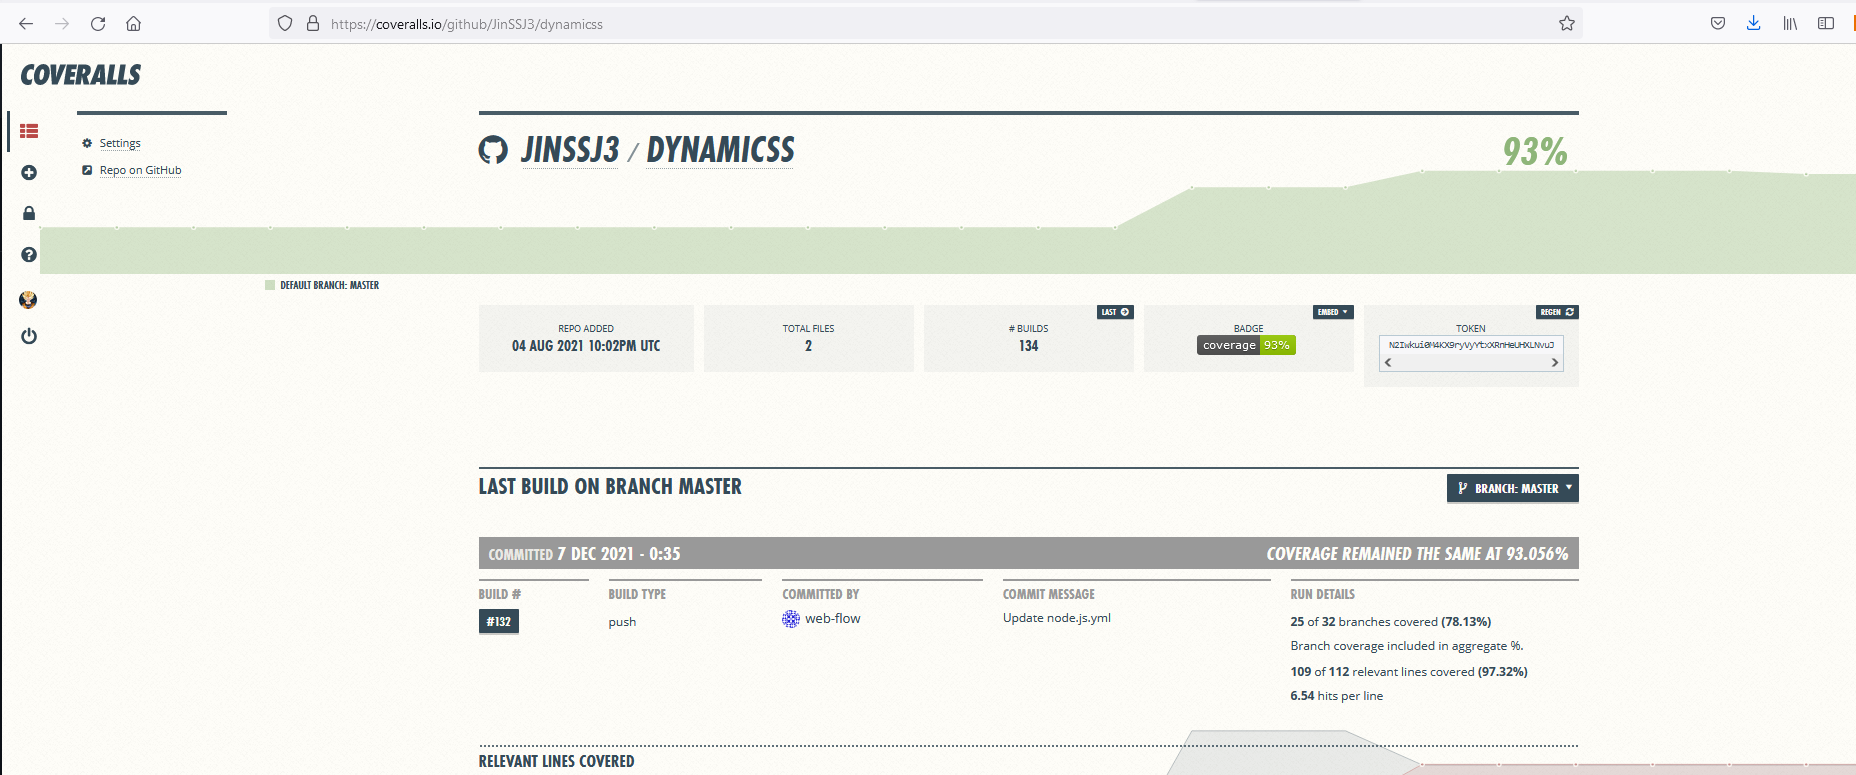Open the DYNAMICSS repo title link

click(720, 150)
